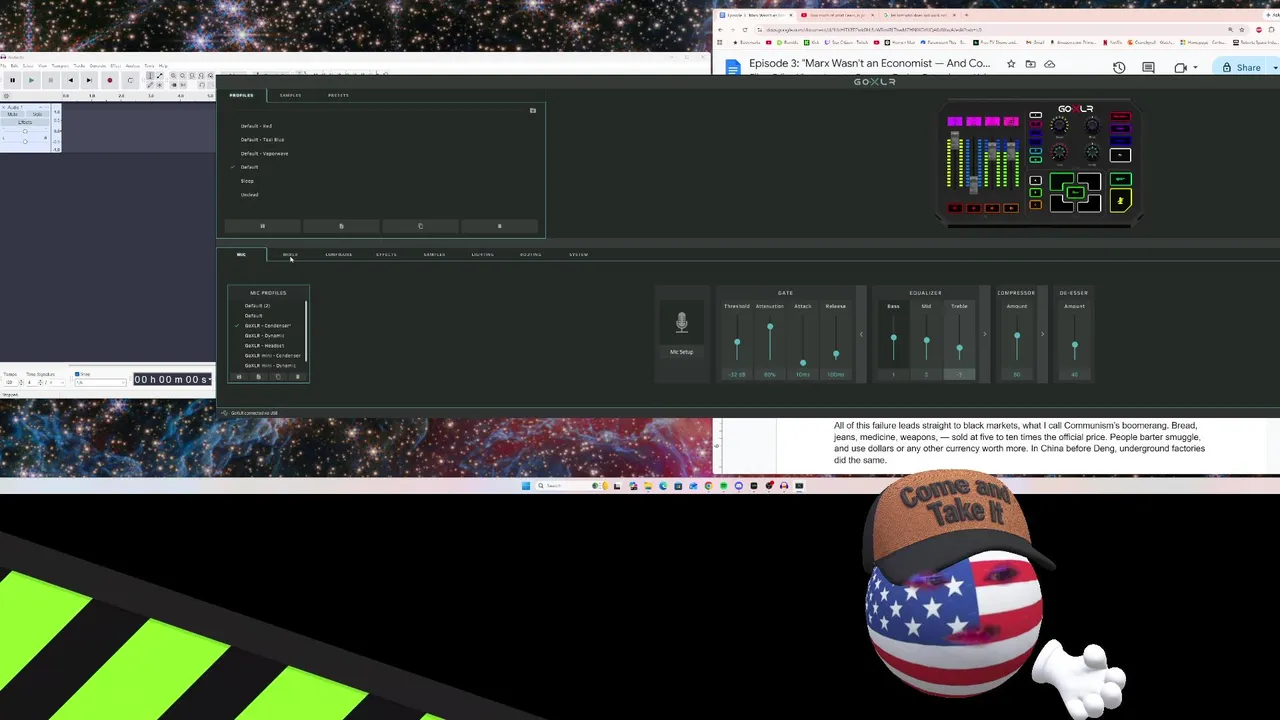
Task: Open Audacity's Tracks menu
Action: pos(79,66)
